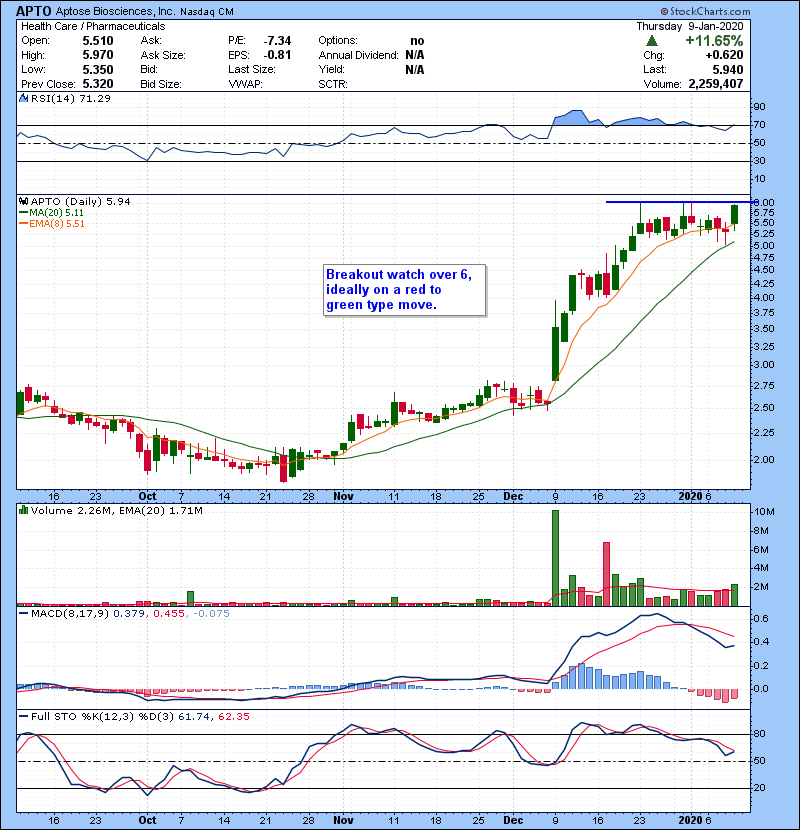
Task: Click the EPS value -0.81
Action: pos(277,55)
